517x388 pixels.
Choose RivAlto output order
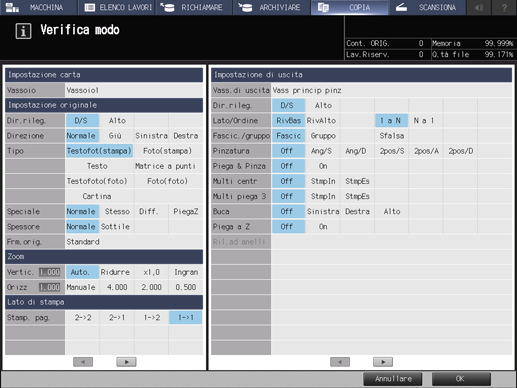(323, 121)
